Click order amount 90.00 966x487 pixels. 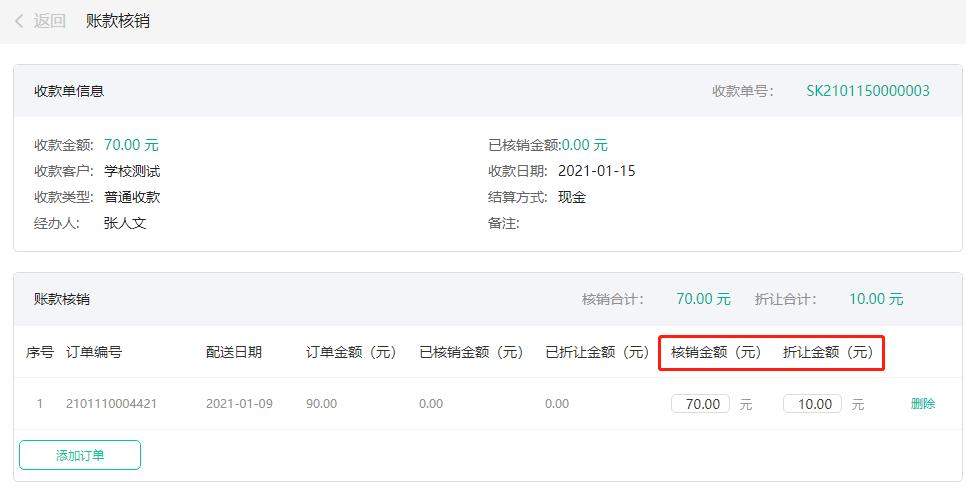(x=321, y=404)
